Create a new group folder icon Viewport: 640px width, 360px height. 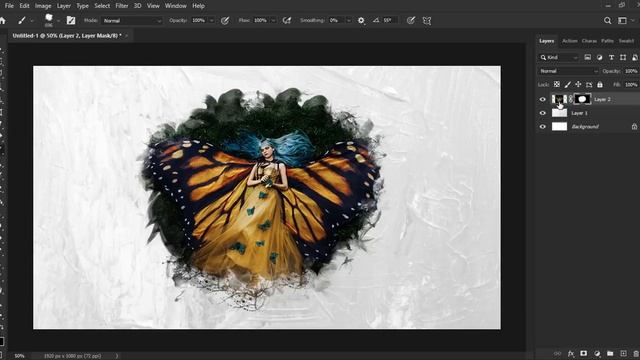[610, 353]
